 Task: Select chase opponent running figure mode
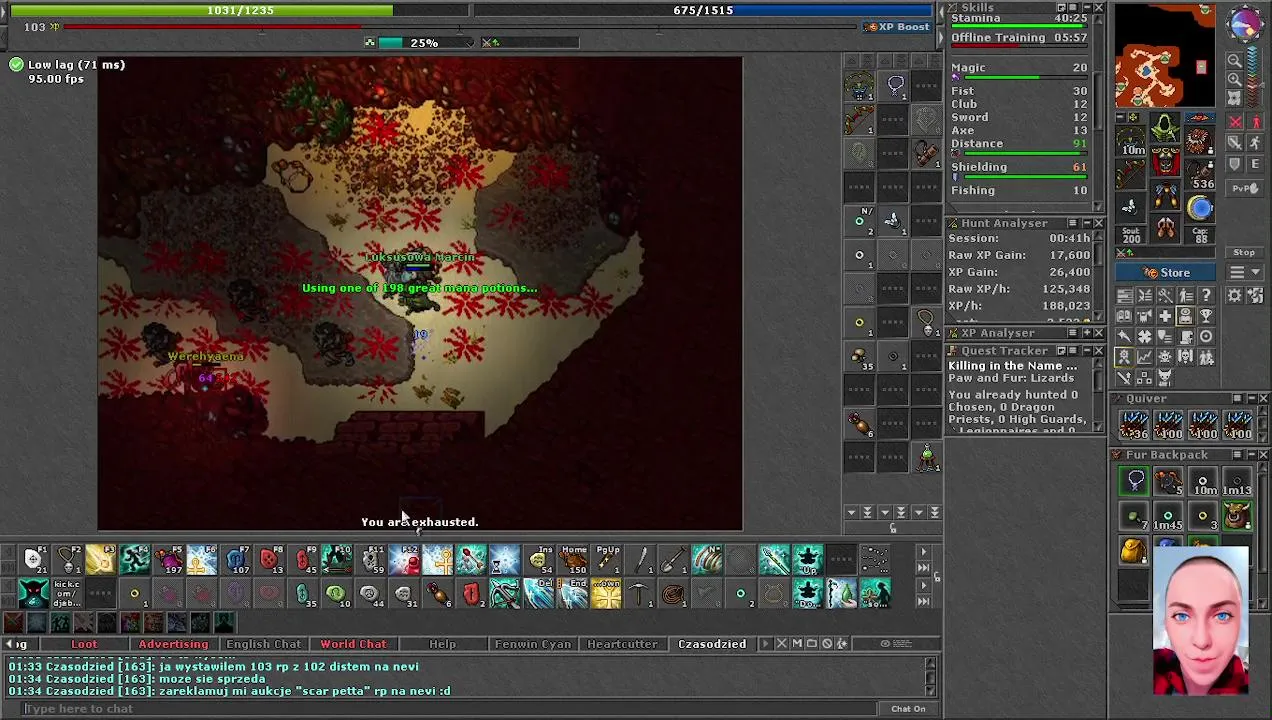pyautogui.click(x=1255, y=142)
